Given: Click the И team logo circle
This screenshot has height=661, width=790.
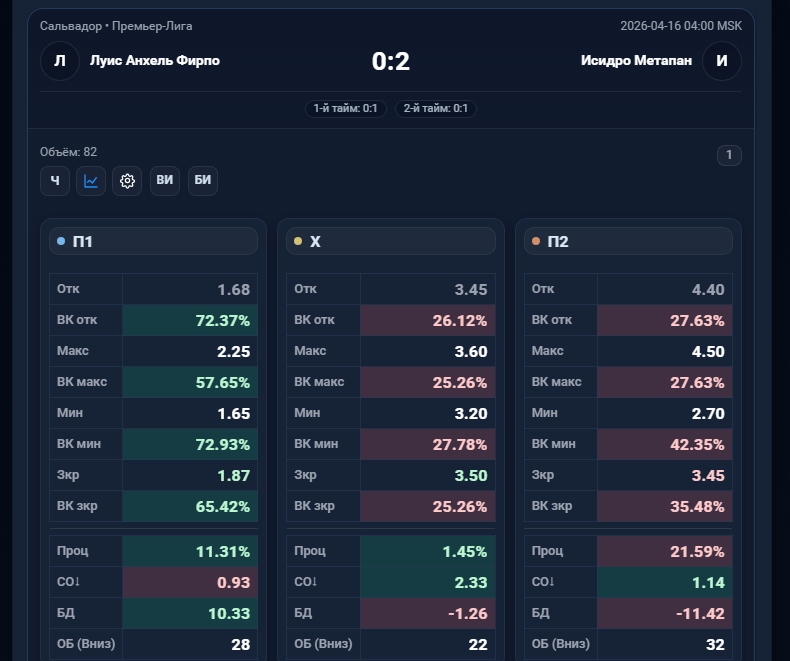Looking at the screenshot, I should (x=721, y=61).
